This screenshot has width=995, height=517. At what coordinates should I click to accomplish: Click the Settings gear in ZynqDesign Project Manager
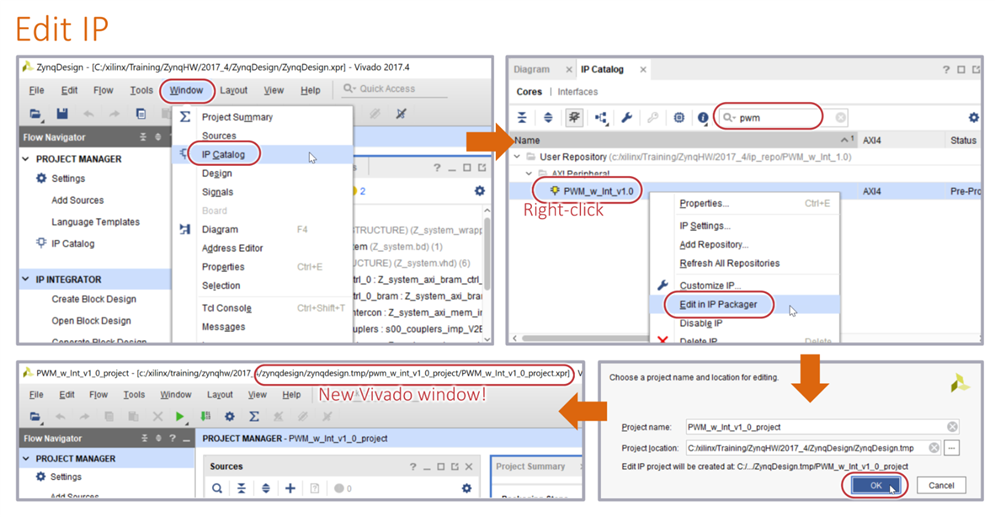point(41,178)
